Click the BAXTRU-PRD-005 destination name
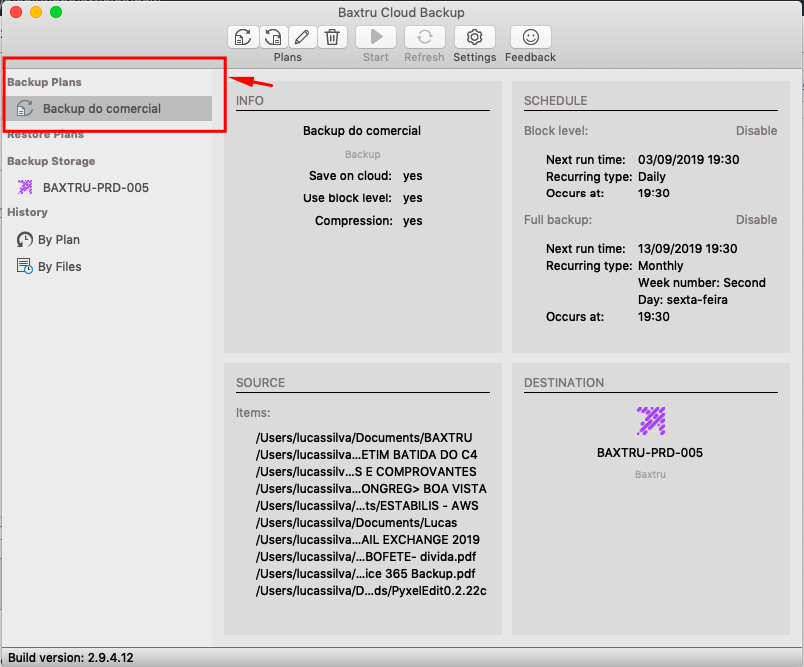804x667 pixels. pyautogui.click(x=650, y=453)
